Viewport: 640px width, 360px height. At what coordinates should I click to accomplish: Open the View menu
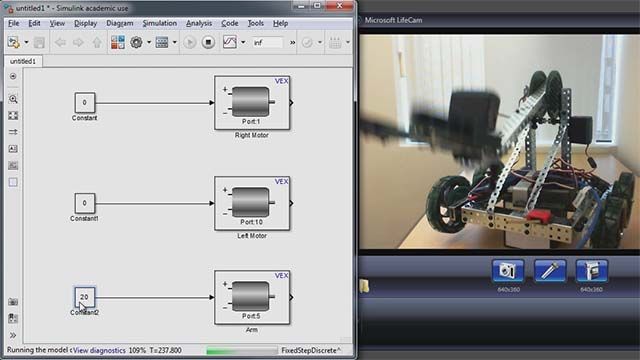[x=57, y=24]
